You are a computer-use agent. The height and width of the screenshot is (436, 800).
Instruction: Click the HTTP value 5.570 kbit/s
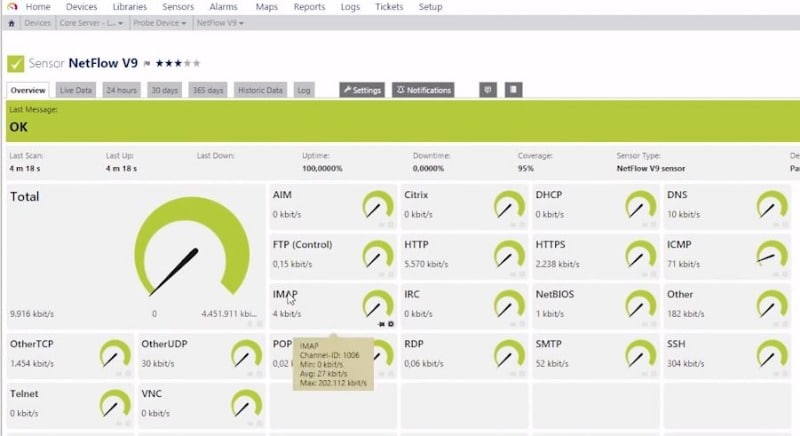[x=426, y=264]
